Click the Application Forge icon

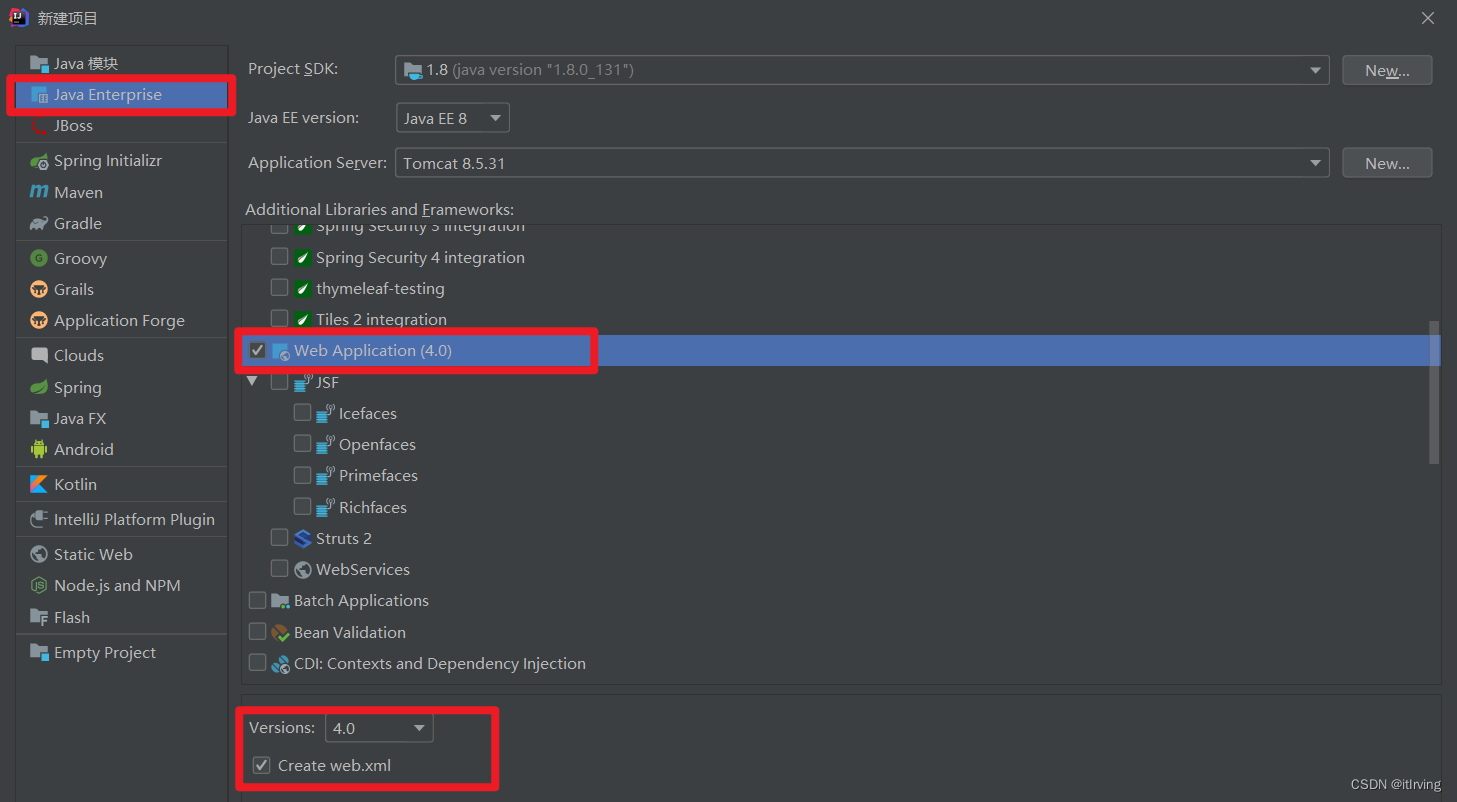39,321
